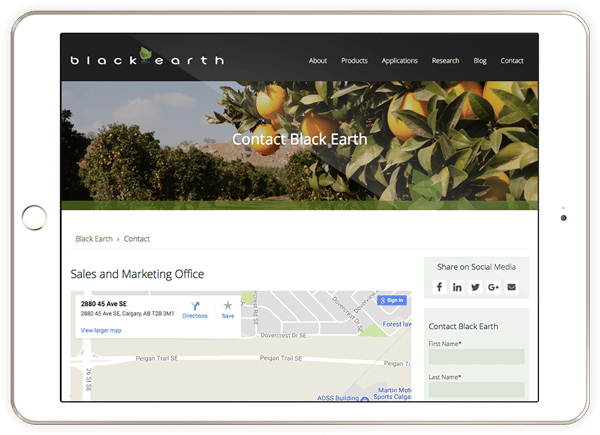Get Directions on the map card
600x435 pixels.
pos(195,310)
